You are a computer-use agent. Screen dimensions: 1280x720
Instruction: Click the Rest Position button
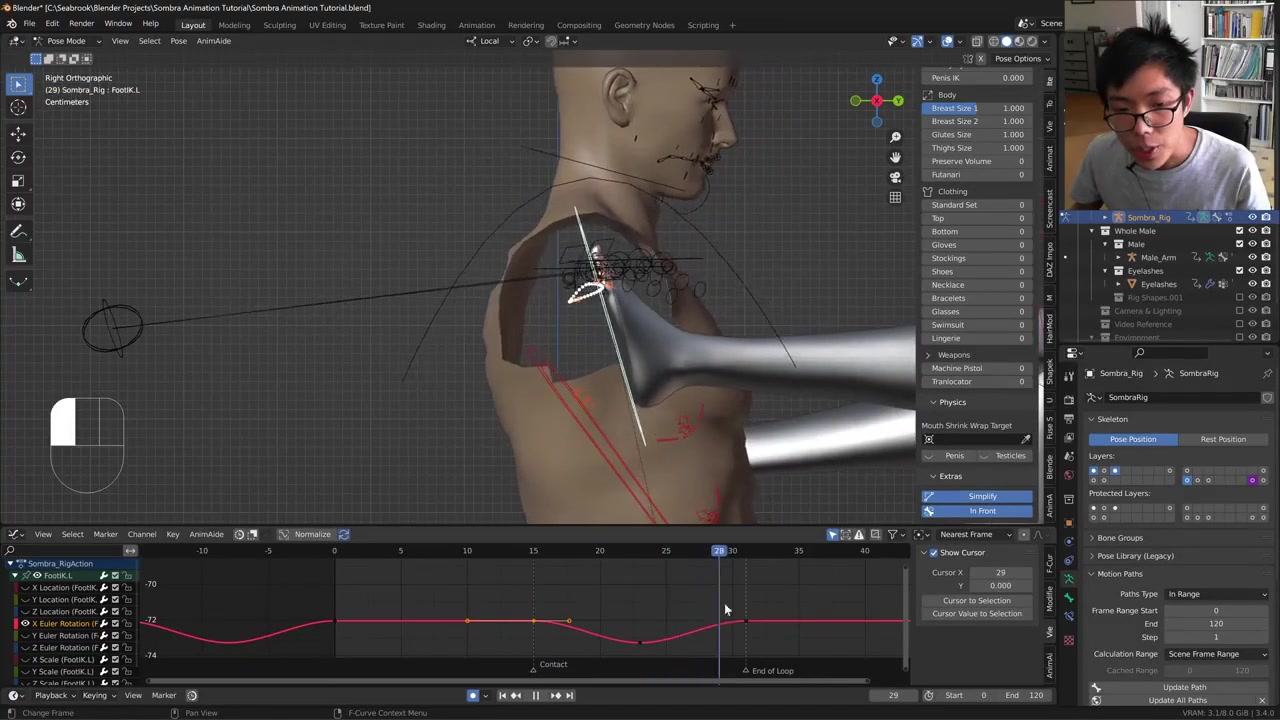1223,439
